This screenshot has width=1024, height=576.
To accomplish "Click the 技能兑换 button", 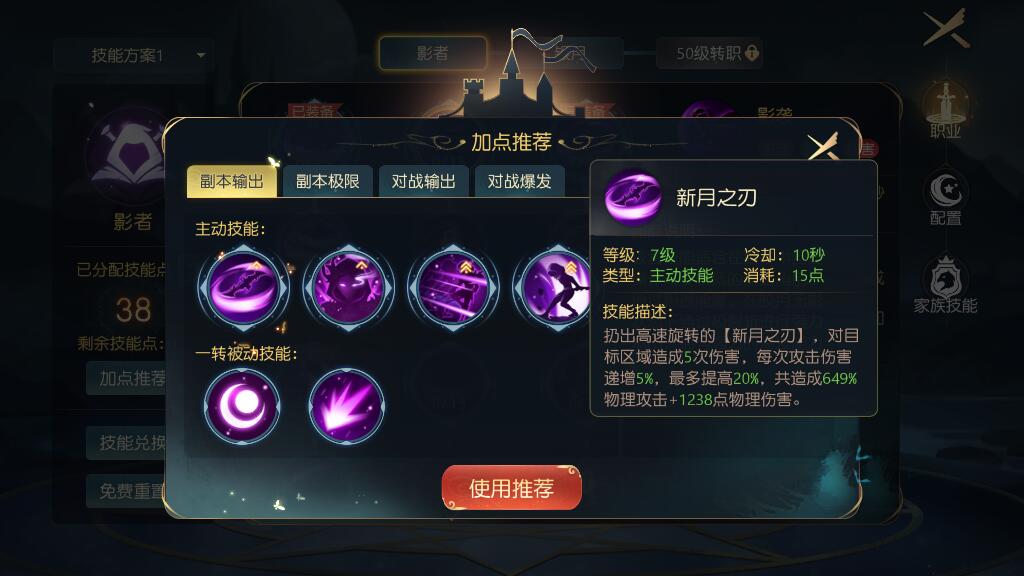I will pos(126,443).
